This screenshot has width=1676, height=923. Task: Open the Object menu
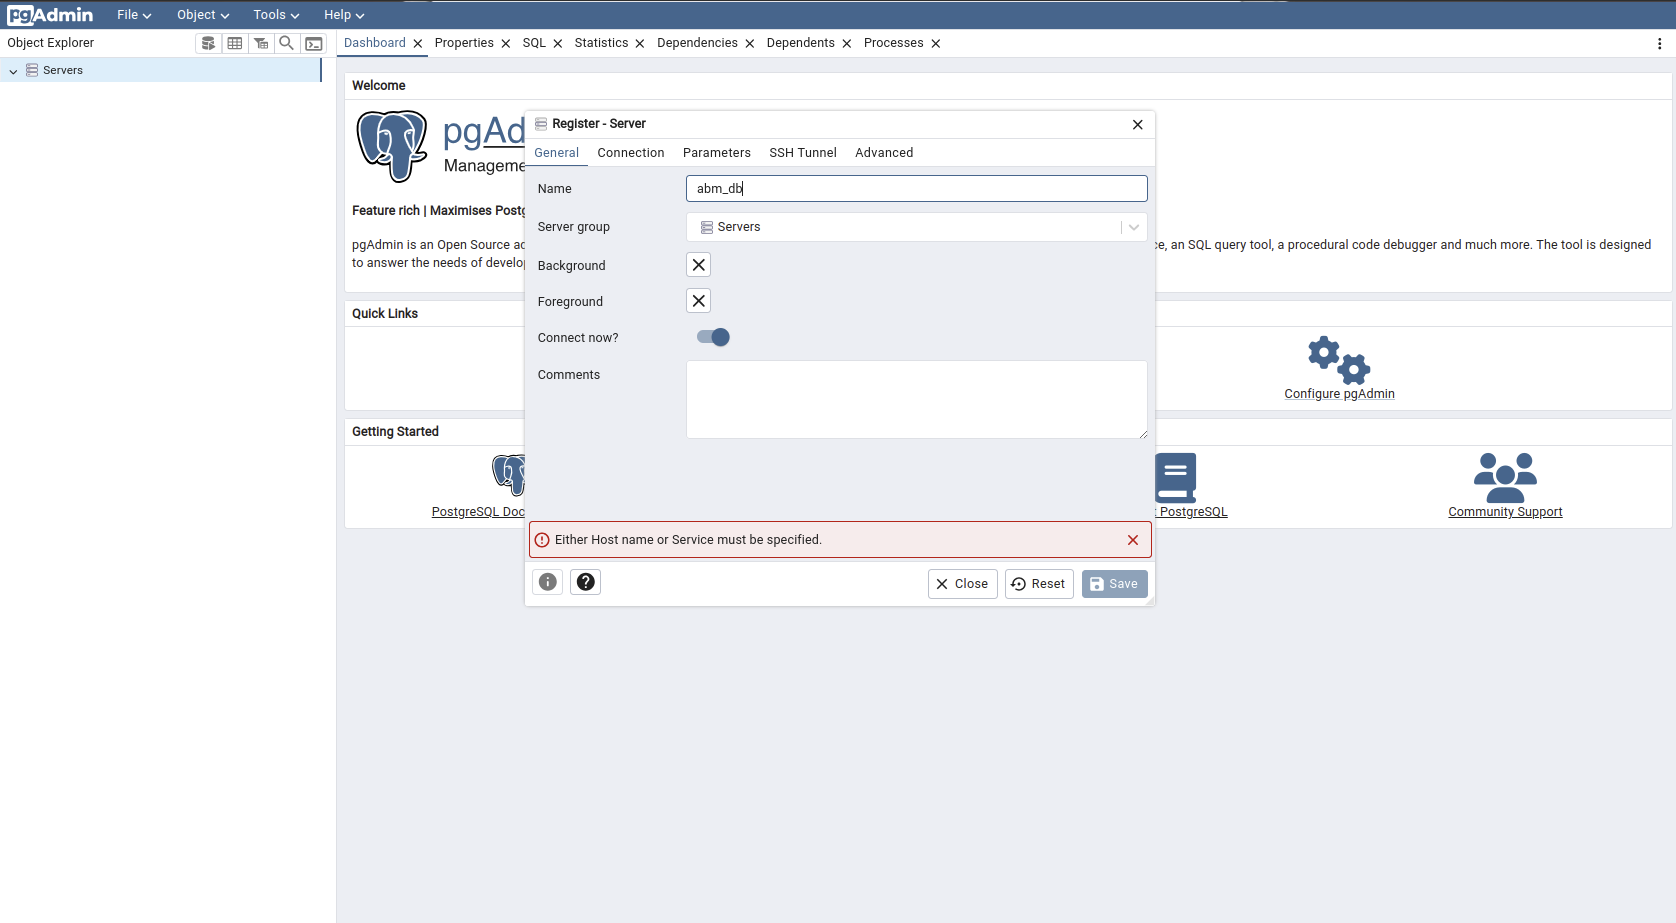[x=203, y=15]
